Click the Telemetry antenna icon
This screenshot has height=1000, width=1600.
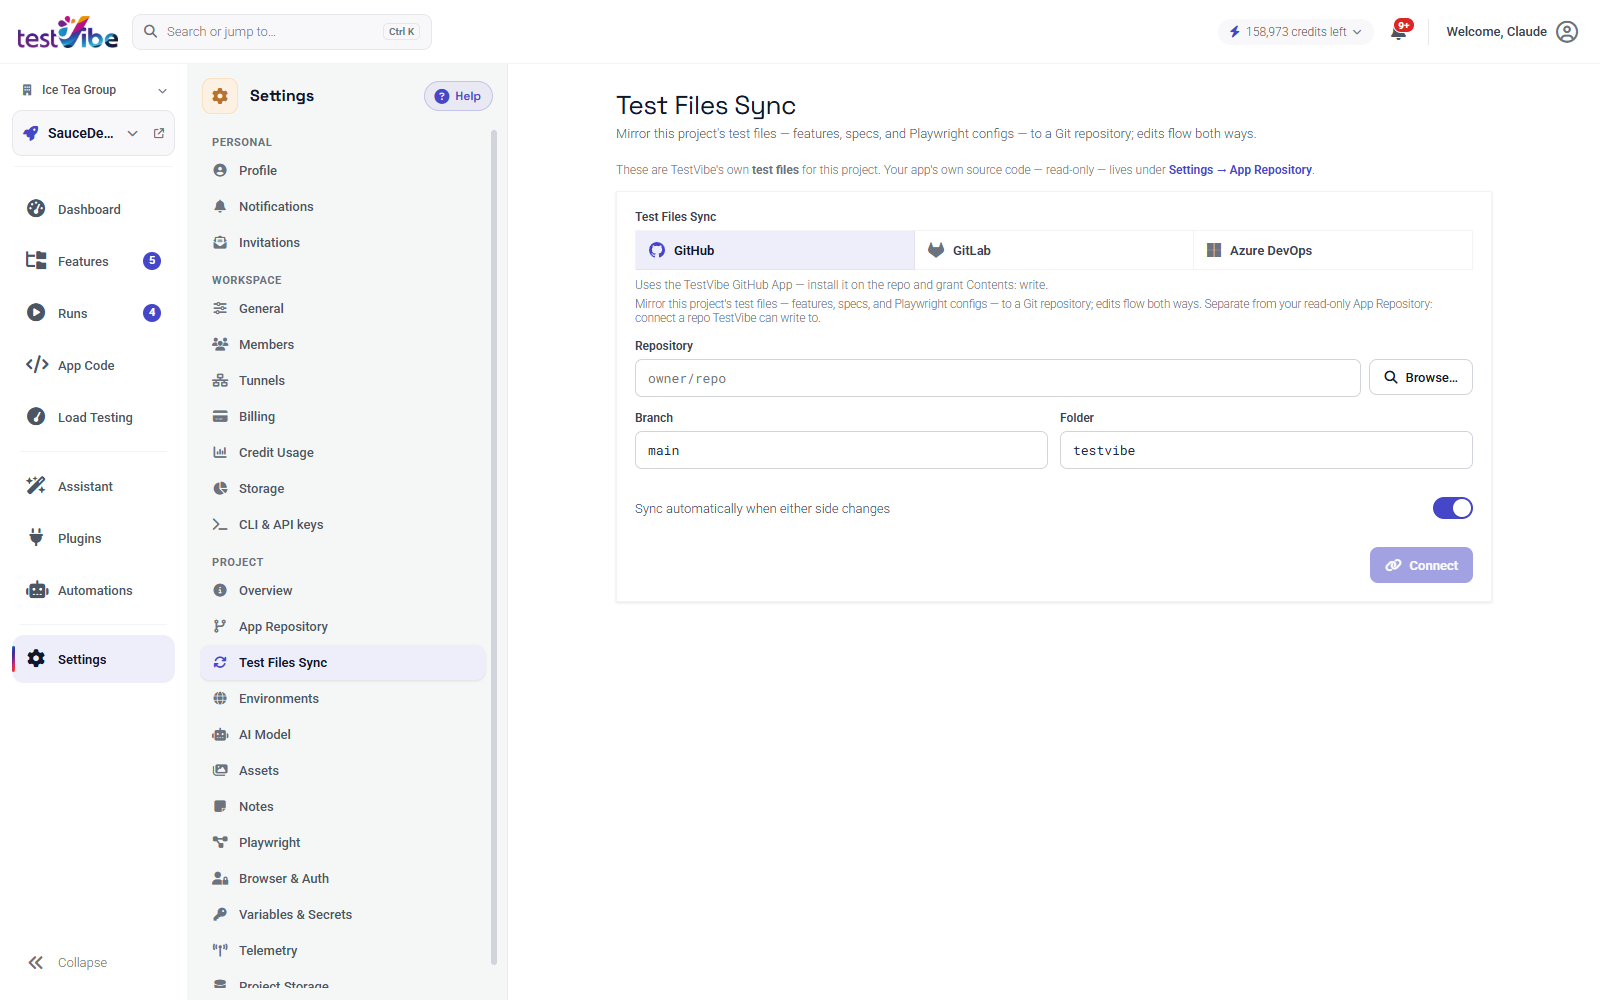tap(220, 950)
